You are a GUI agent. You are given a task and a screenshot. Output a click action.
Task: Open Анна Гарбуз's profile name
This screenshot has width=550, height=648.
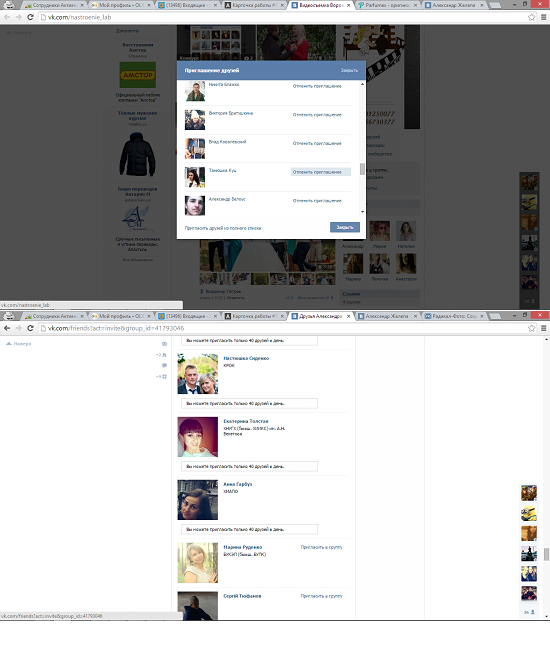pos(238,484)
